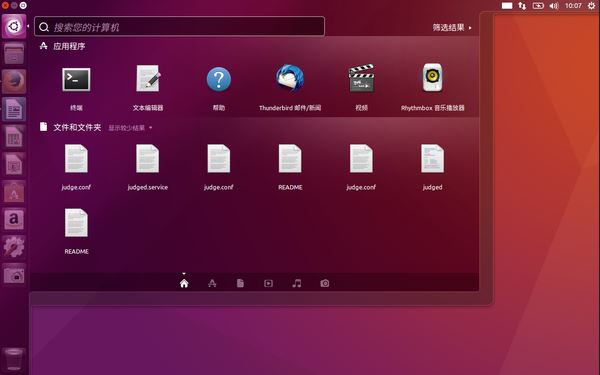Launch the Text Editor (文本编辑器) app

tap(148, 78)
